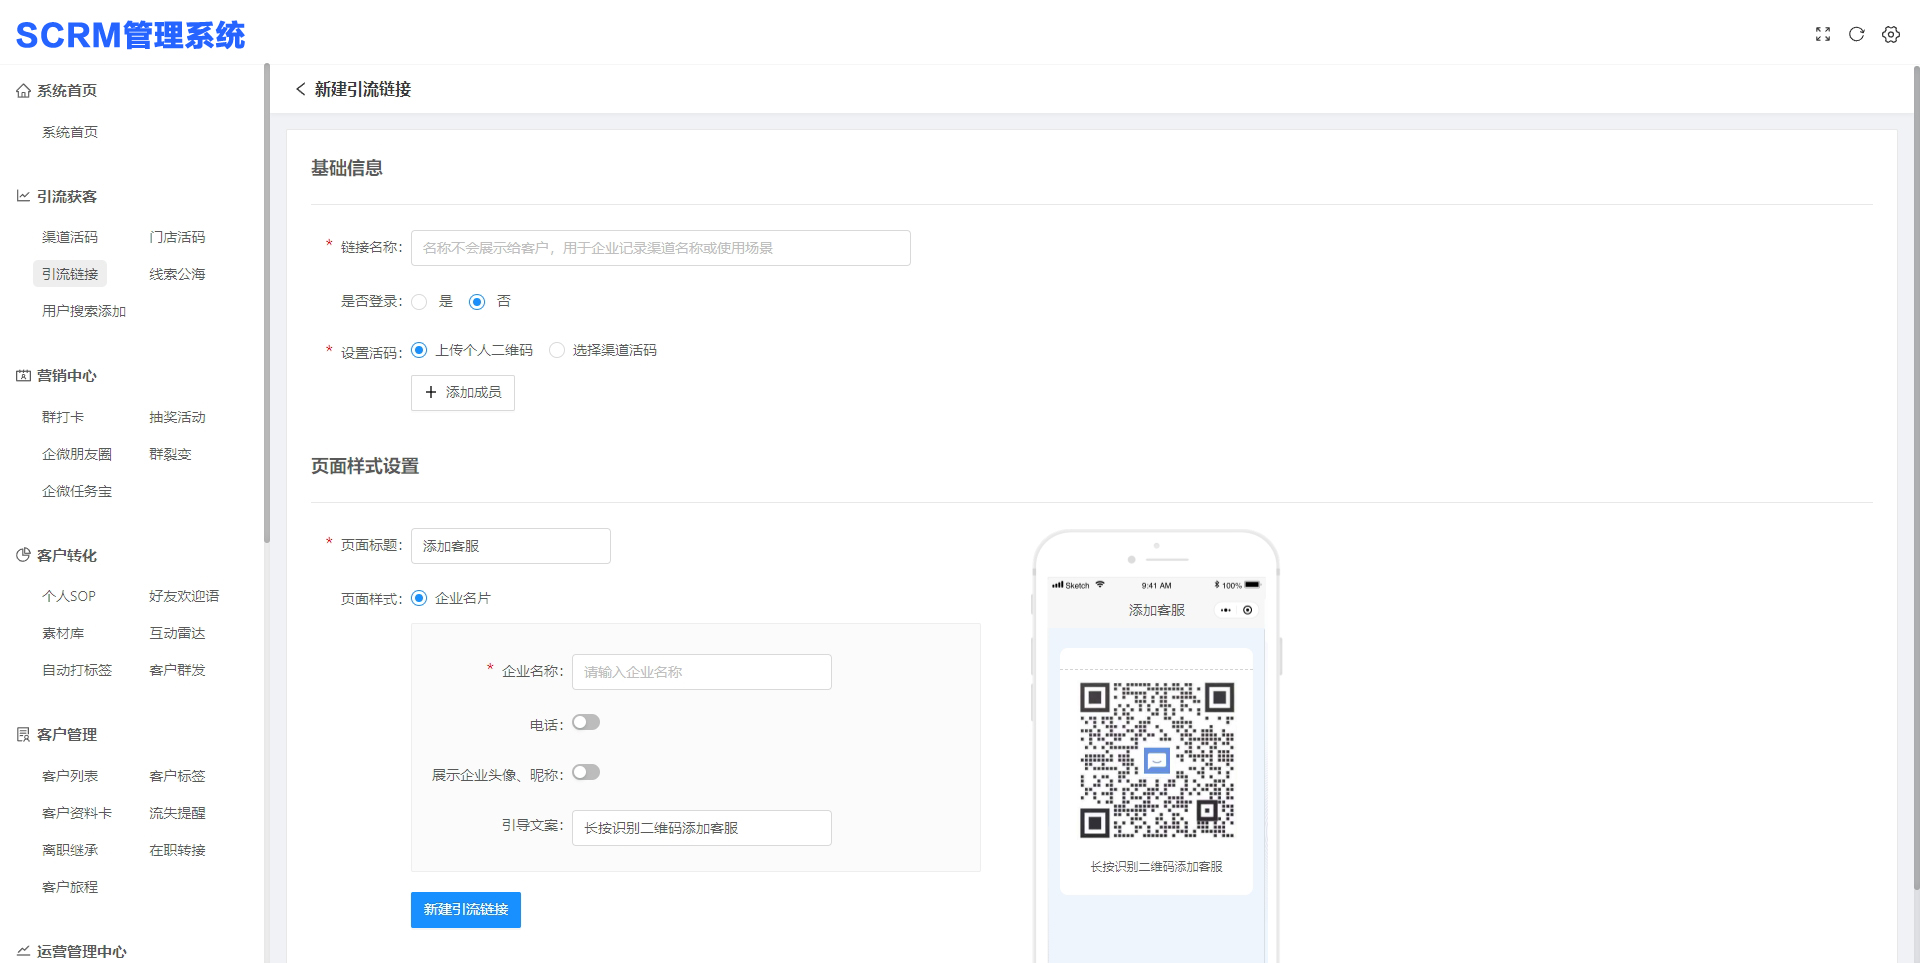Open 客户旅程 menu item

point(70,887)
